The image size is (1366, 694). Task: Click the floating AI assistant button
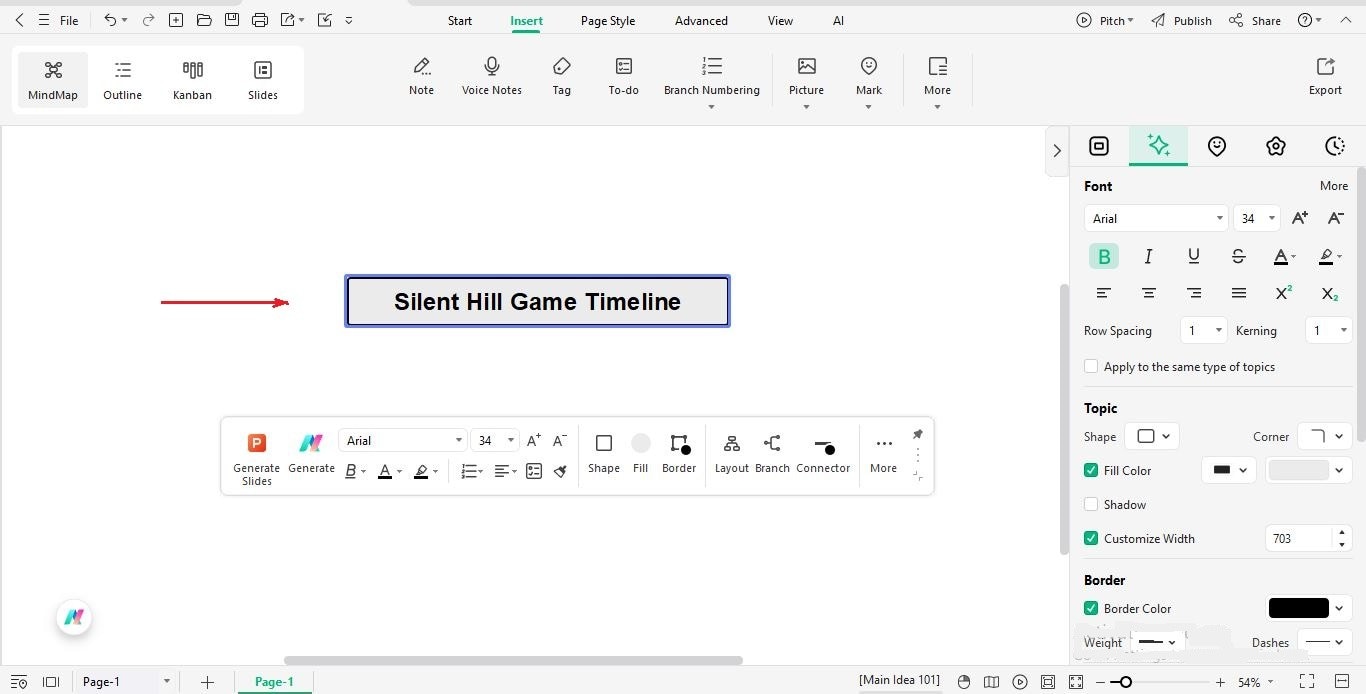pyautogui.click(x=74, y=617)
